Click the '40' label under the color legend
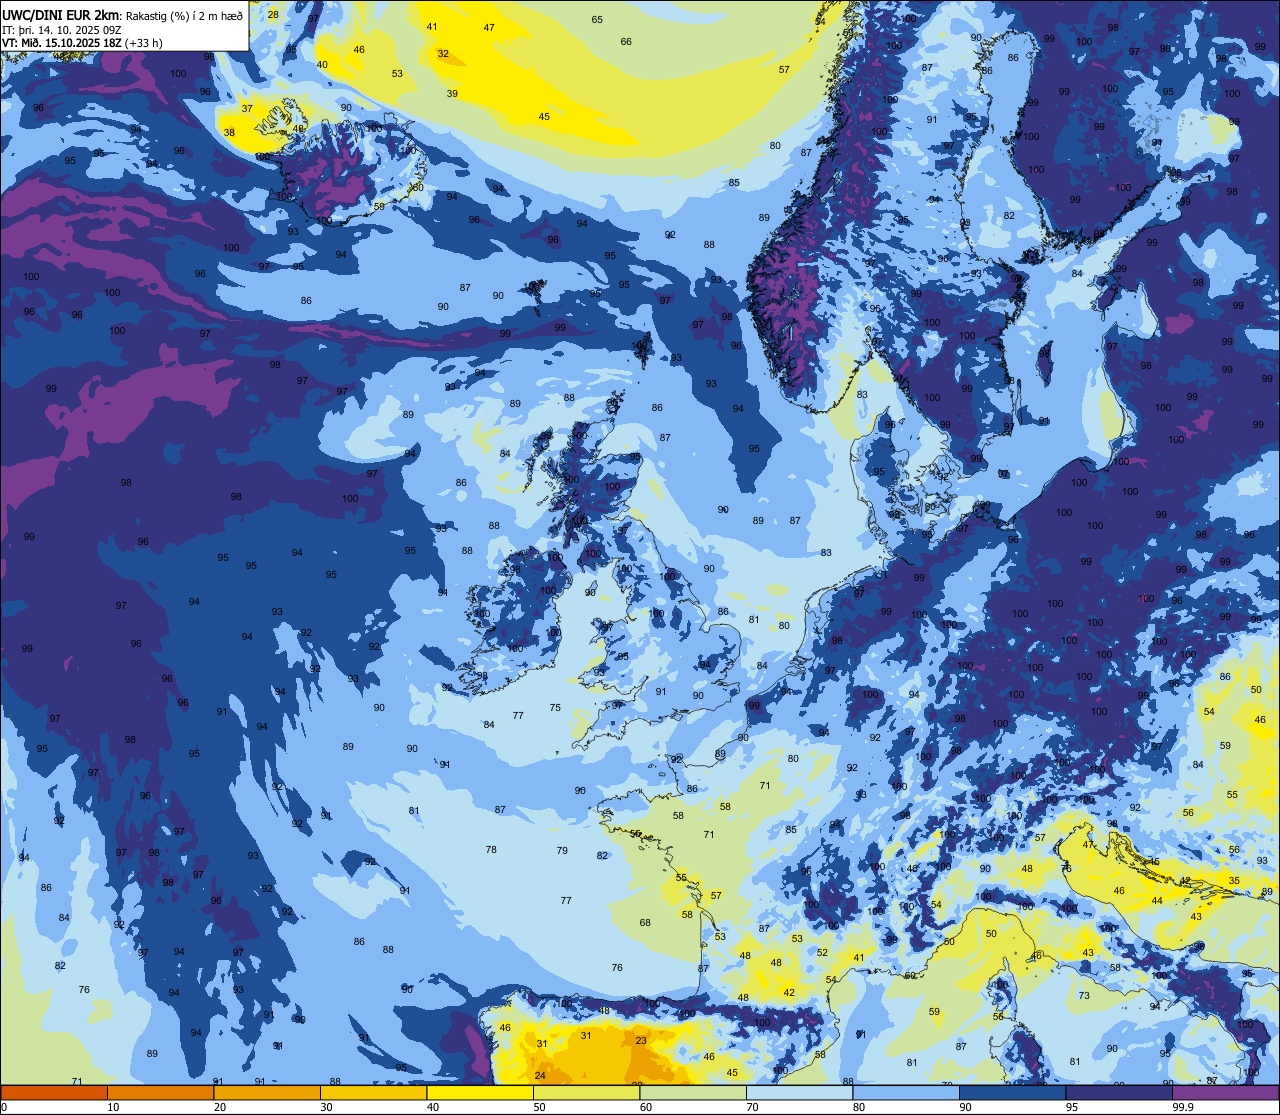 (433, 1107)
